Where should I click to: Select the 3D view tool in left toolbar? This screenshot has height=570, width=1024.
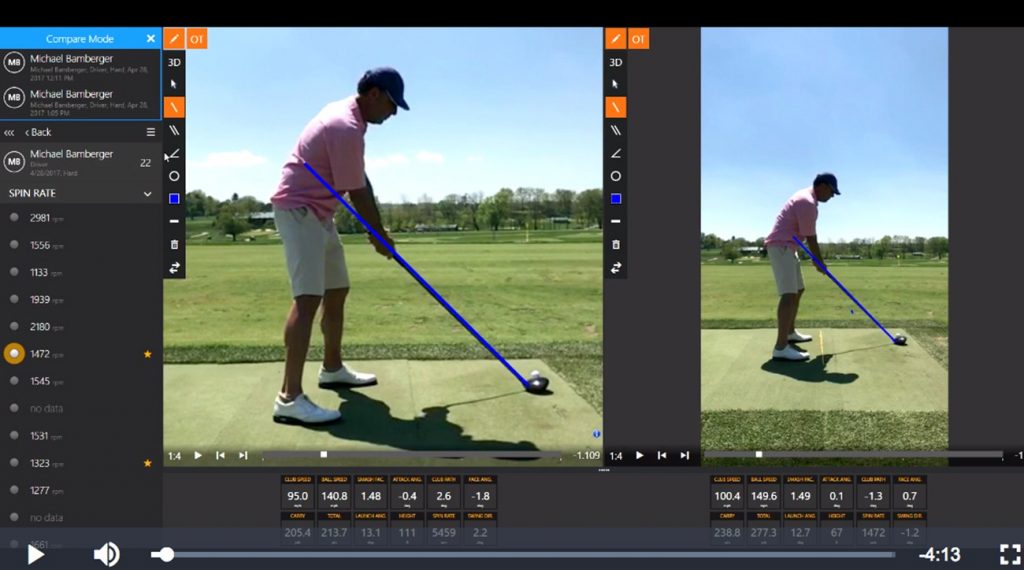pos(174,62)
